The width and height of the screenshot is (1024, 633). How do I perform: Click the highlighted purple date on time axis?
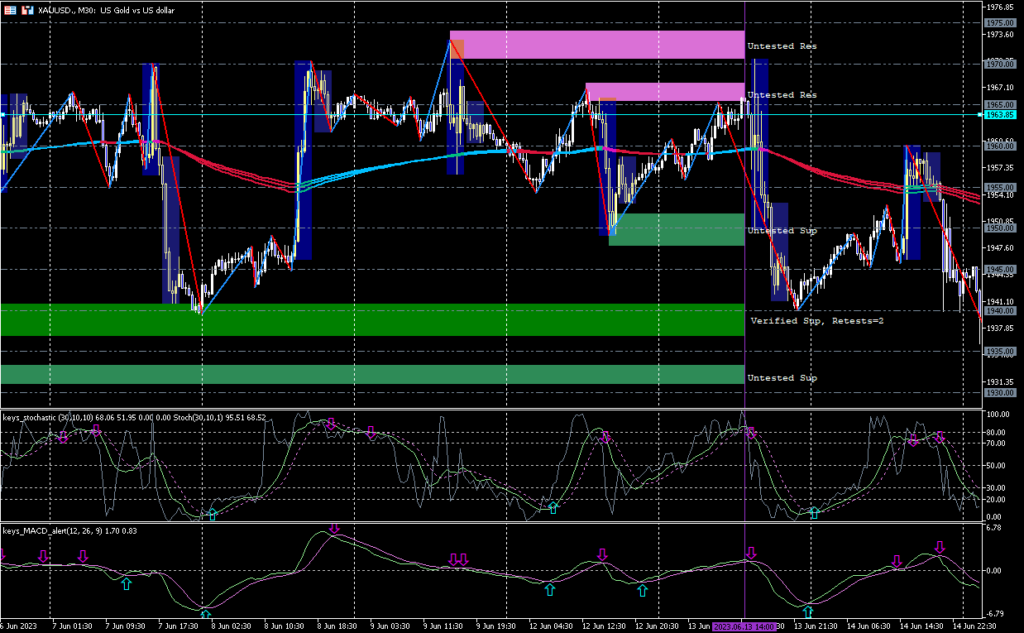(744, 626)
